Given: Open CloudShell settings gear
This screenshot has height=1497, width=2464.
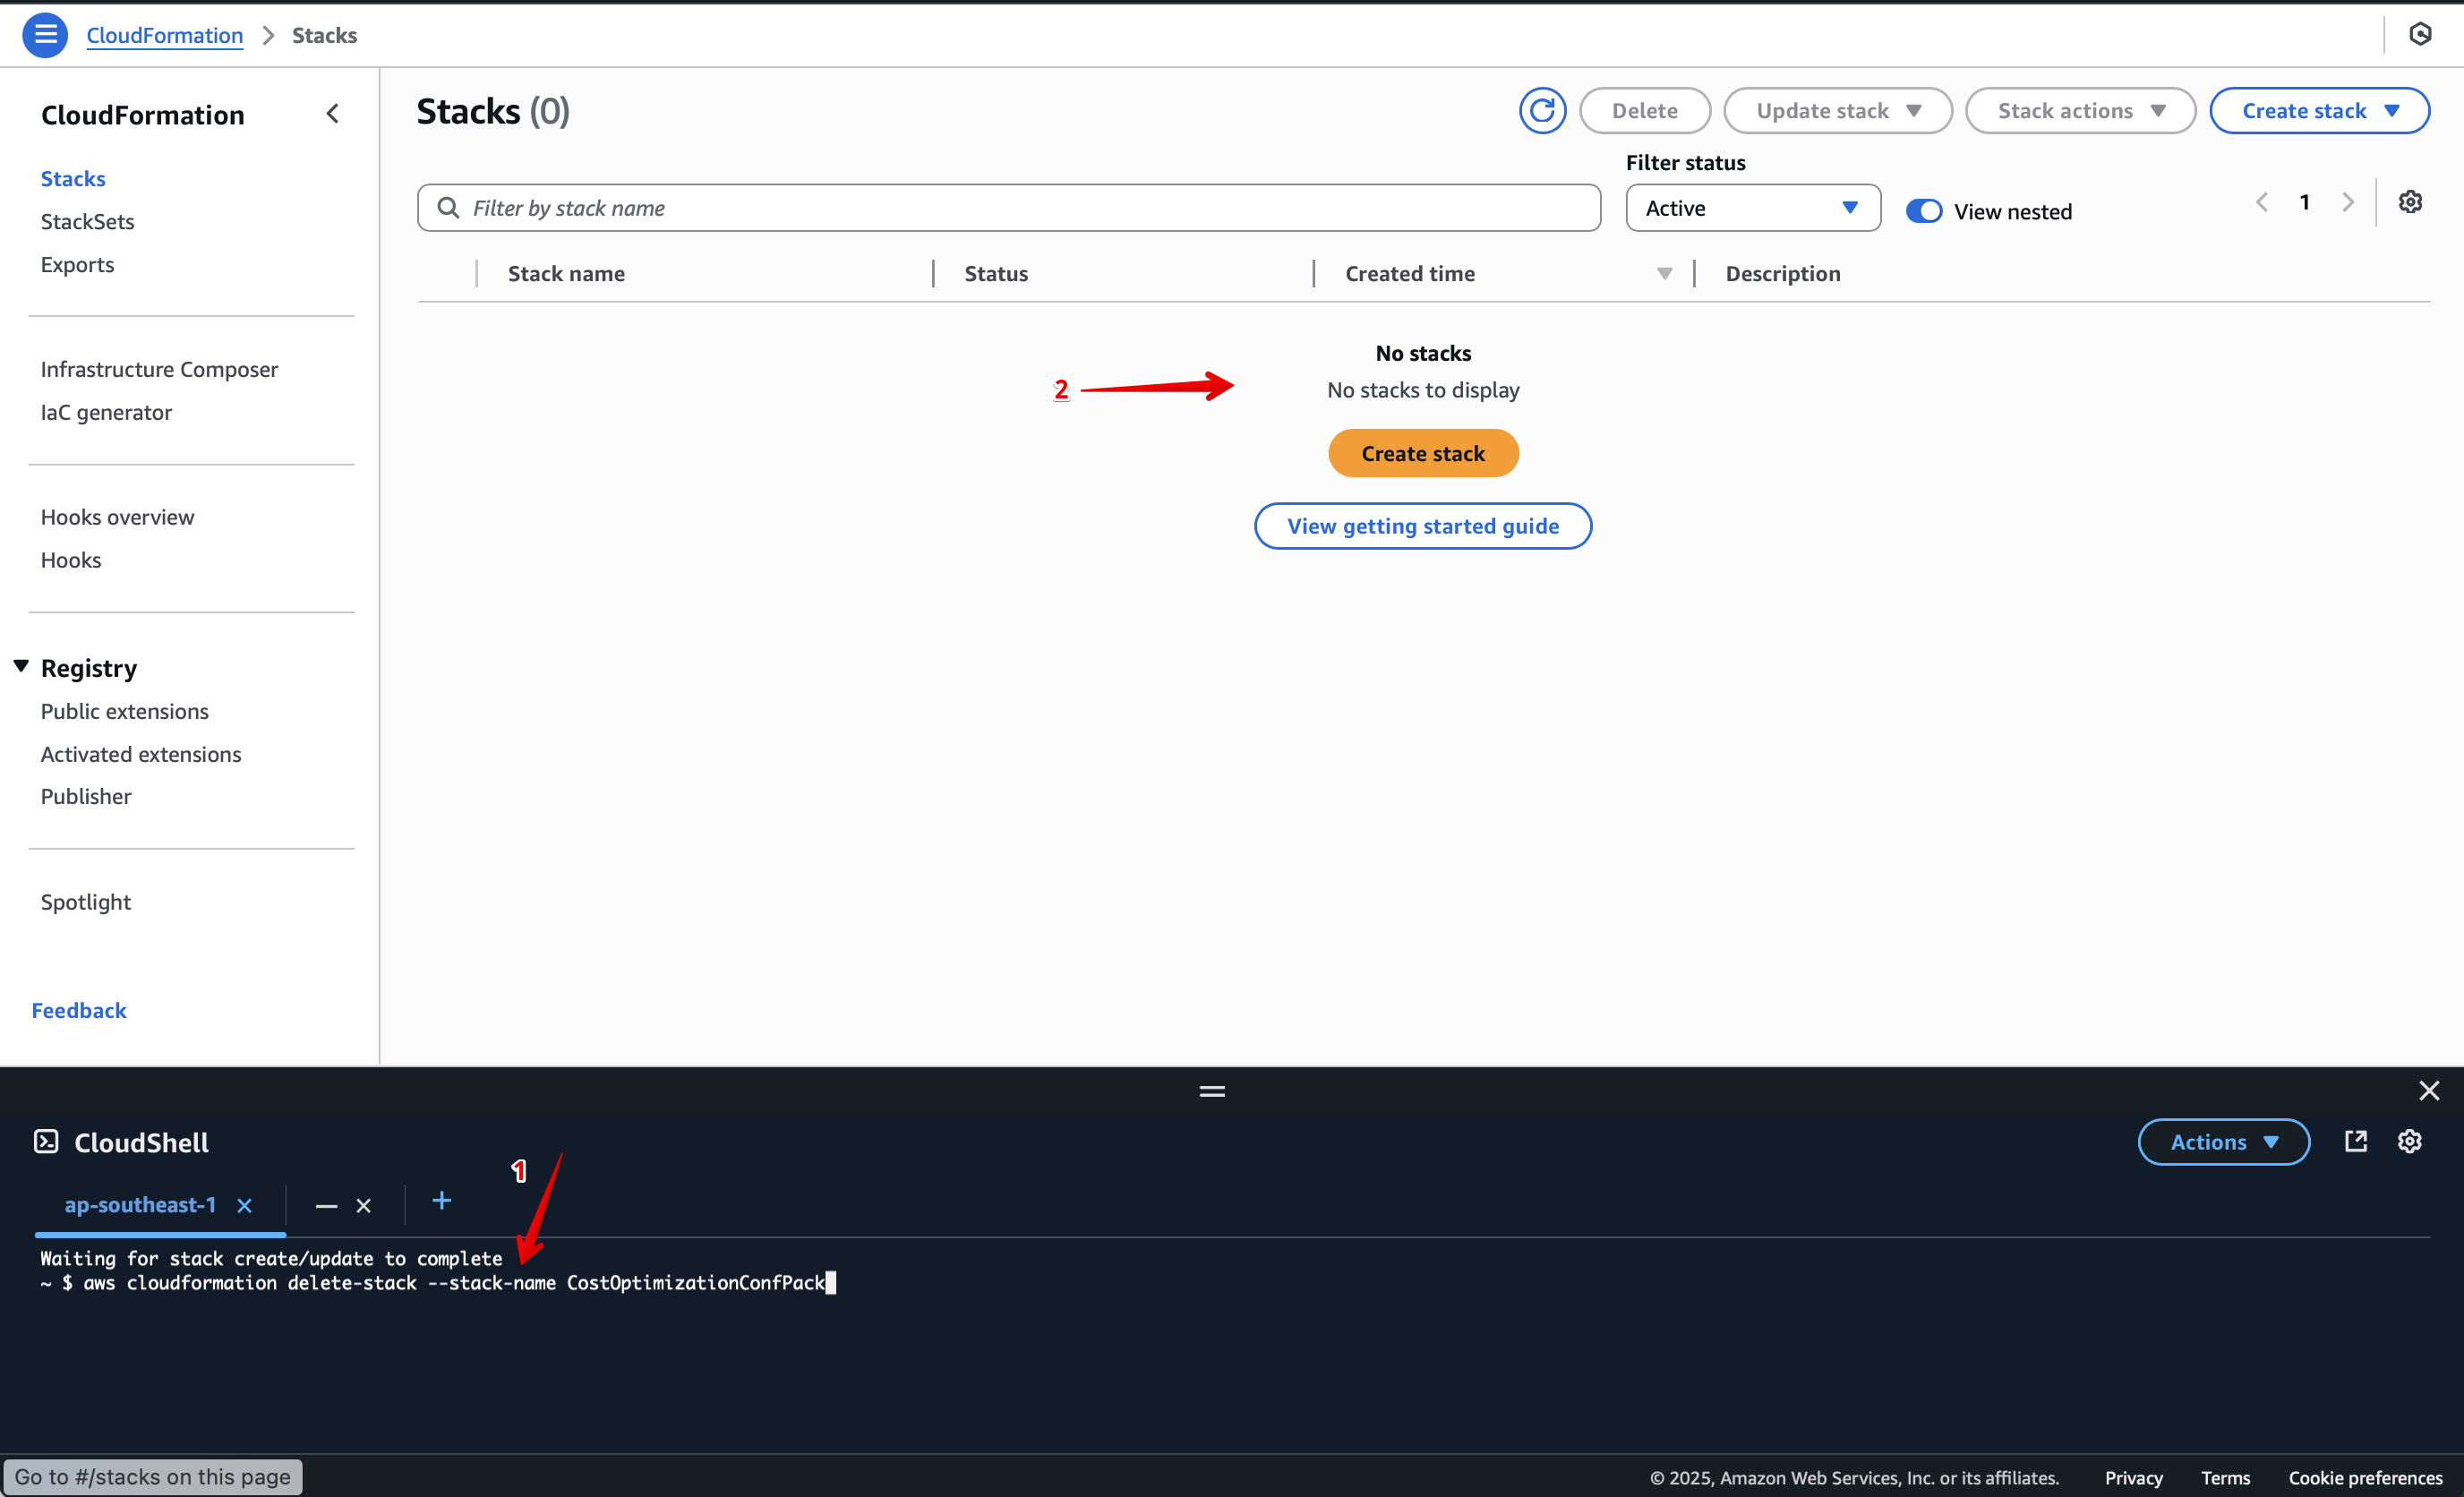Looking at the screenshot, I should tap(2409, 1141).
